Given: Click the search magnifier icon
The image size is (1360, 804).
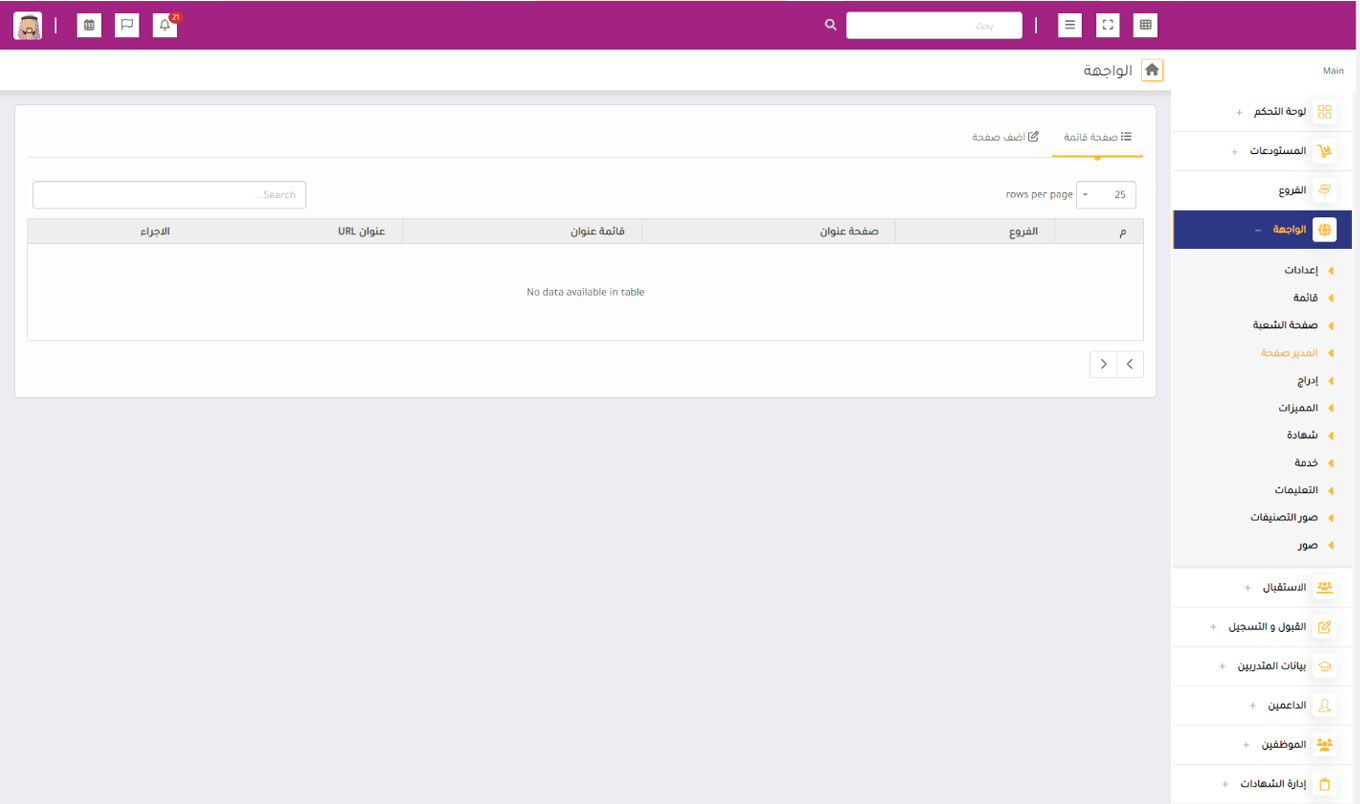Looking at the screenshot, I should [830, 26].
